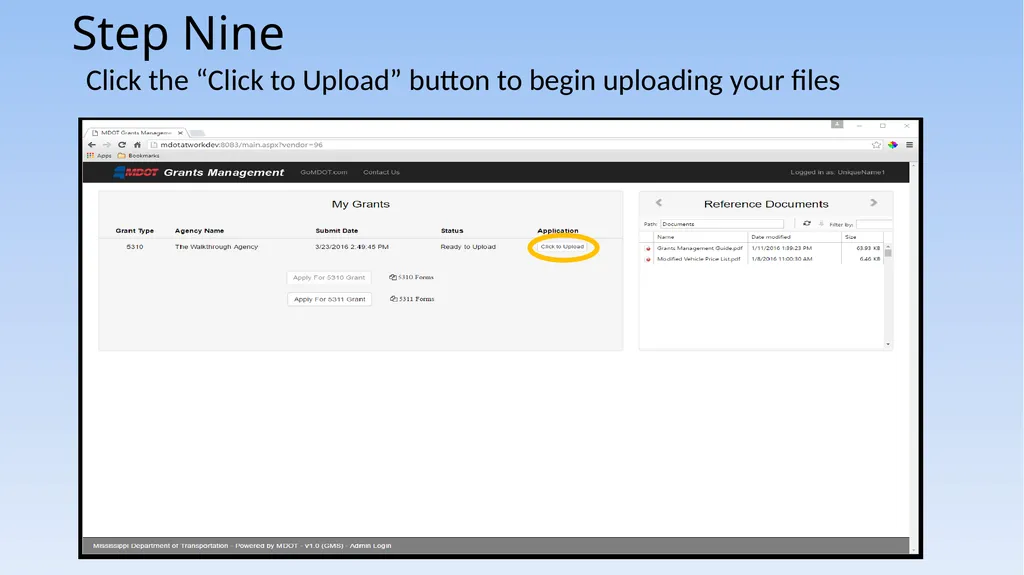The height and width of the screenshot is (575, 1024).
Task: Click the Admin Login link in footer
Action: pos(370,546)
